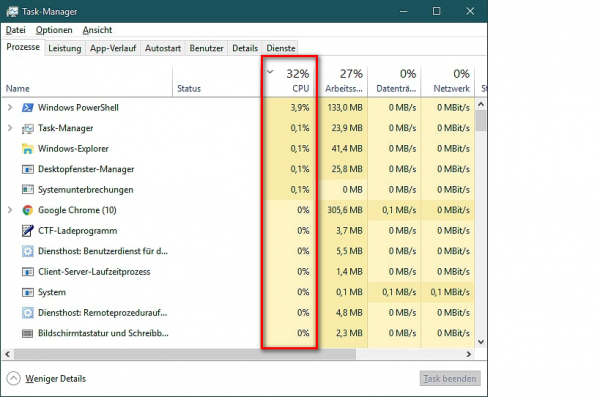This screenshot has width=600, height=397.
Task: Open the Autostart tab
Action: click(x=163, y=48)
